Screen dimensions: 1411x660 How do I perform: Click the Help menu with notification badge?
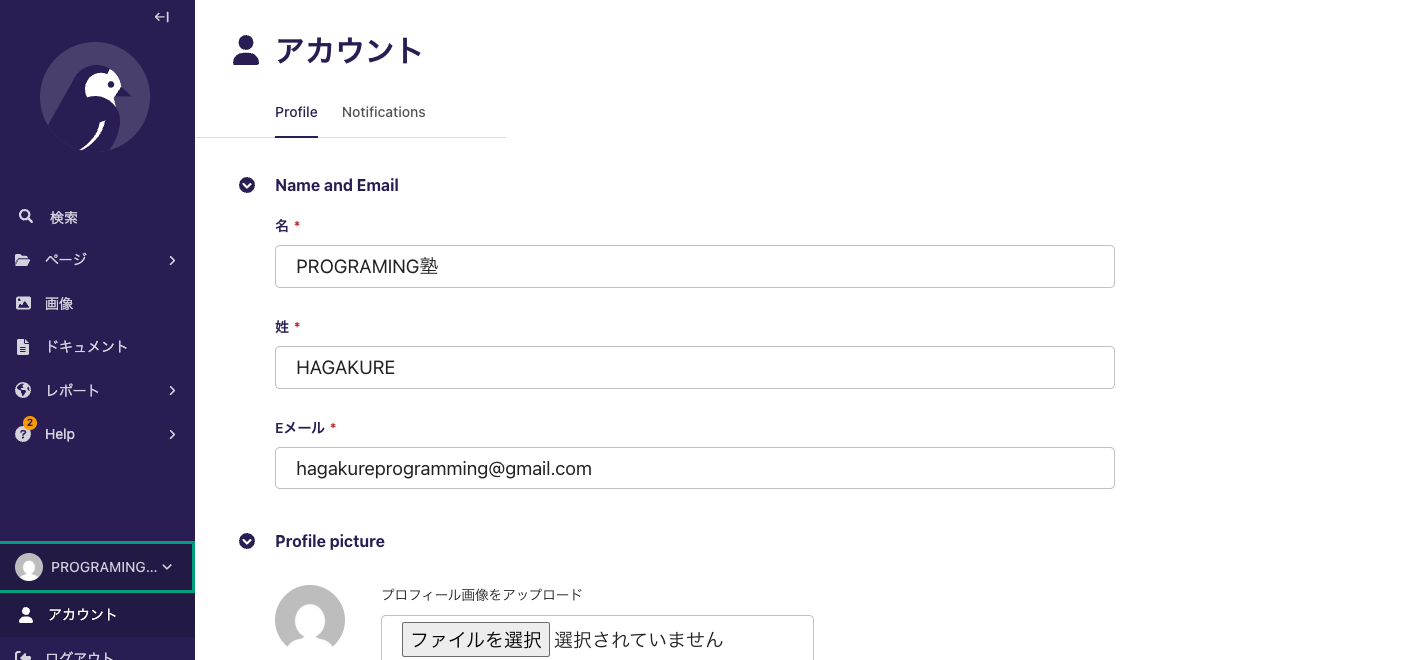pos(60,434)
